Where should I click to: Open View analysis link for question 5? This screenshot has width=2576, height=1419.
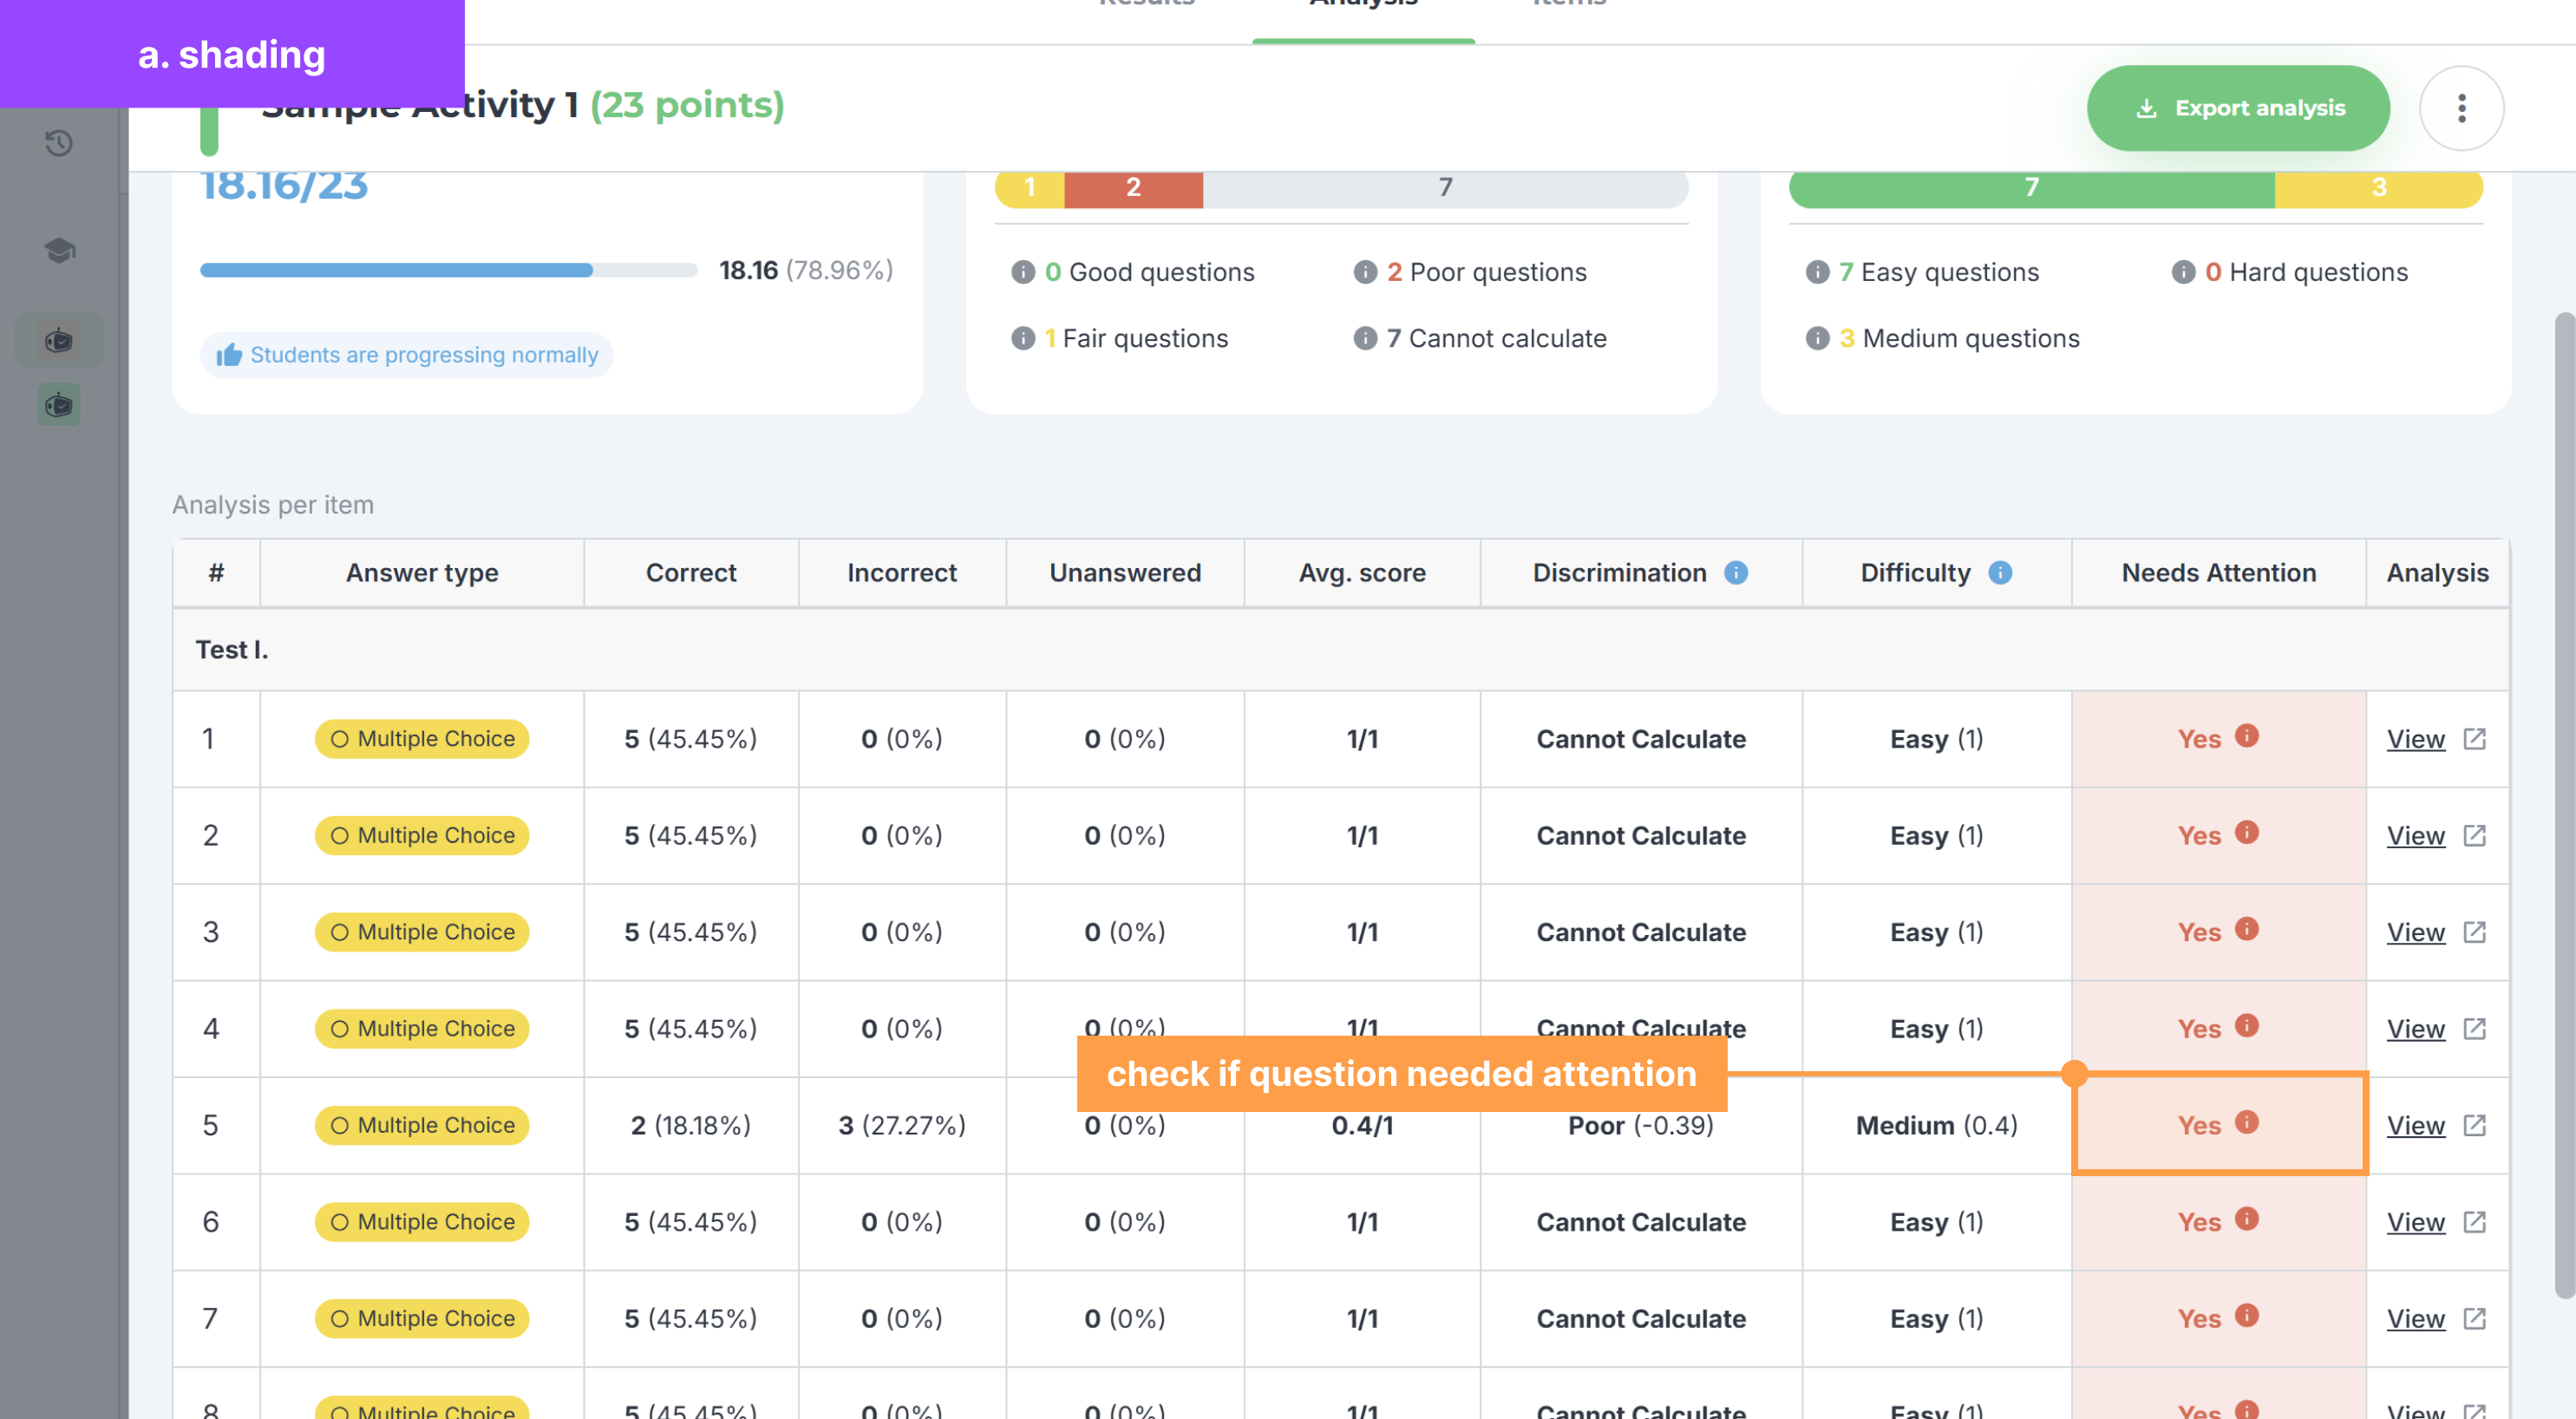tap(2415, 1125)
